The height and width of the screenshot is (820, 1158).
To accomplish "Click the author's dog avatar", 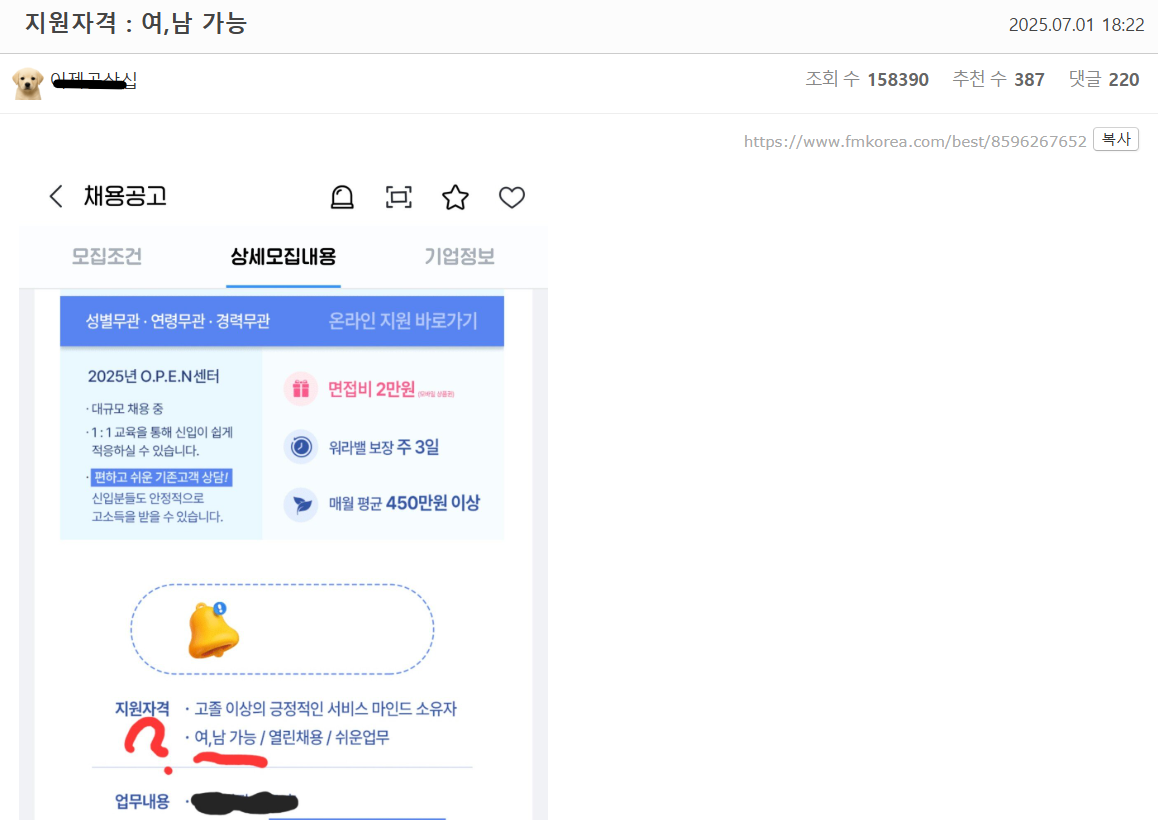I will tap(28, 83).
